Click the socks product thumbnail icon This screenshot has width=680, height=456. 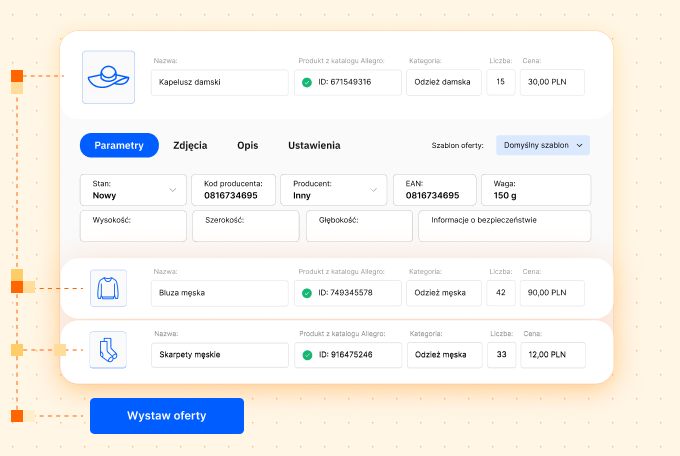tap(108, 350)
